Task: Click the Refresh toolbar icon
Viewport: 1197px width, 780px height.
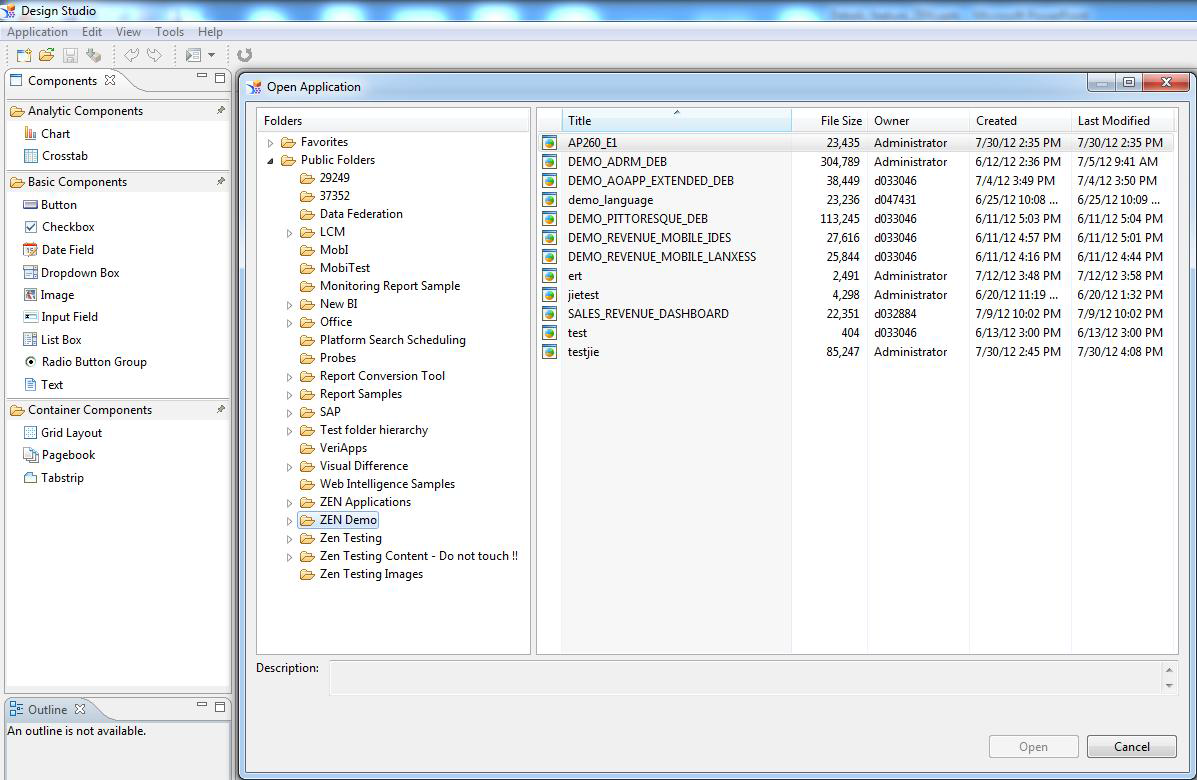Action: click(244, 55)
